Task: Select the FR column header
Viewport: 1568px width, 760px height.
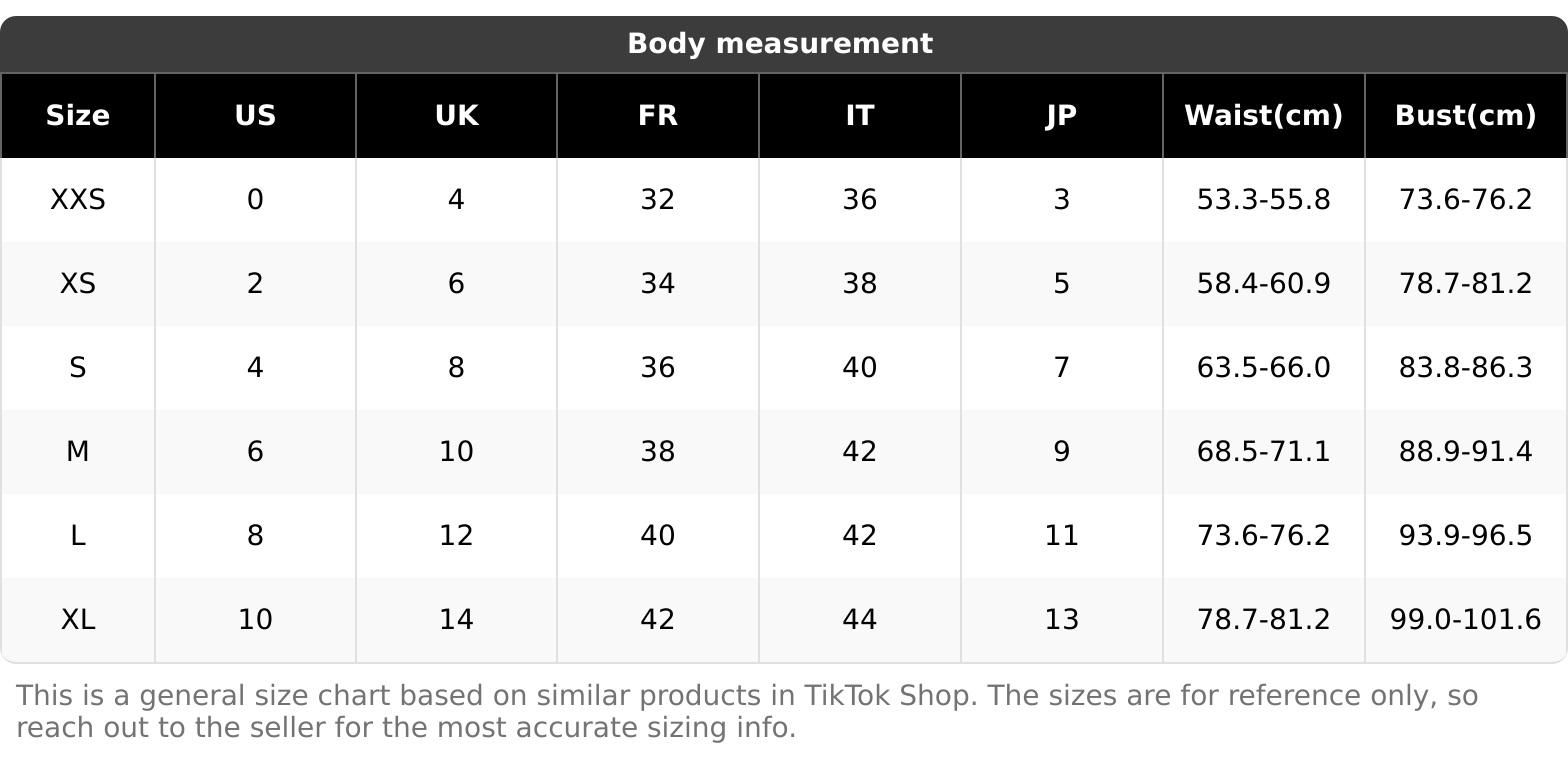Action: click(x=658, y=116)
